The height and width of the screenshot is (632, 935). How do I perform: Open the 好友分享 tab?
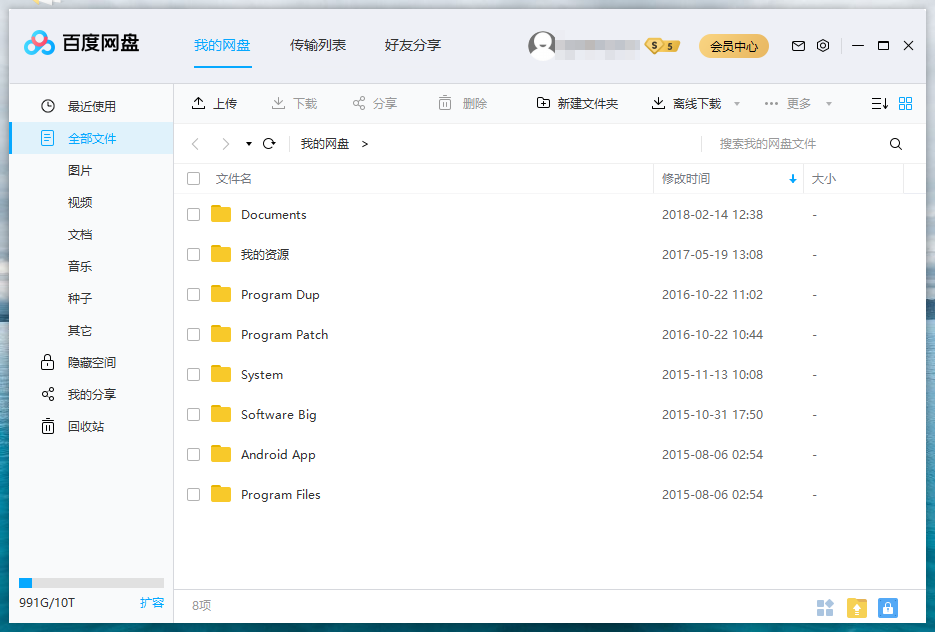(x=413, y=45)
